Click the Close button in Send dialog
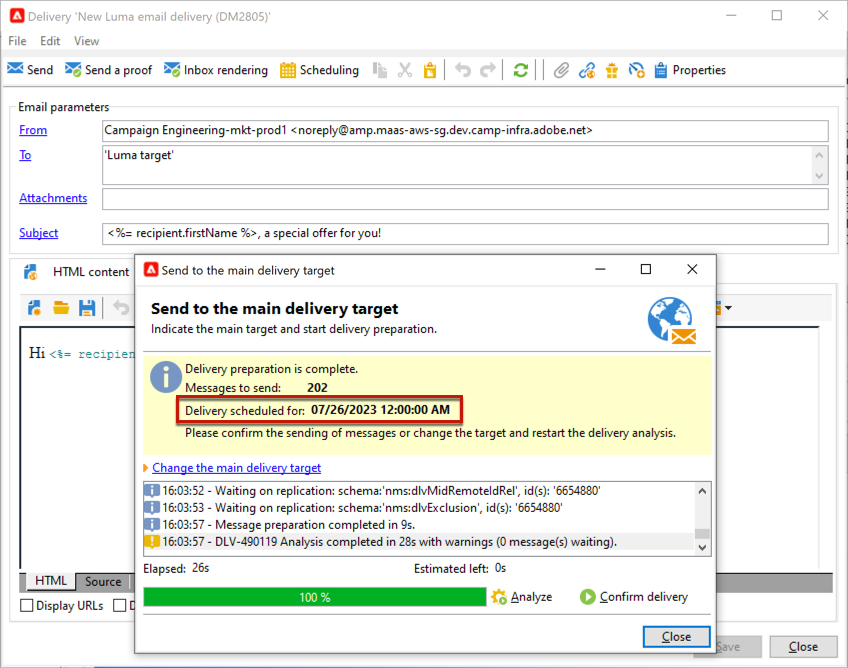 677,637
